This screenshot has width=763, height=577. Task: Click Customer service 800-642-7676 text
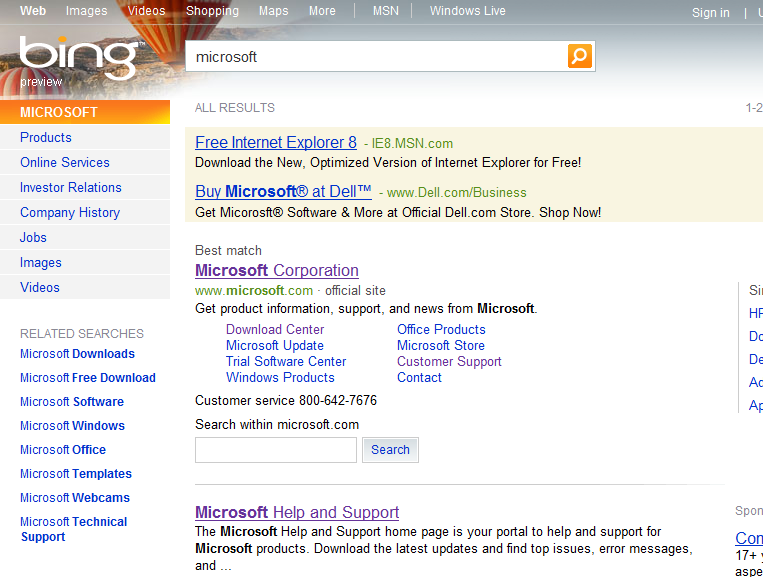[286, 400]
